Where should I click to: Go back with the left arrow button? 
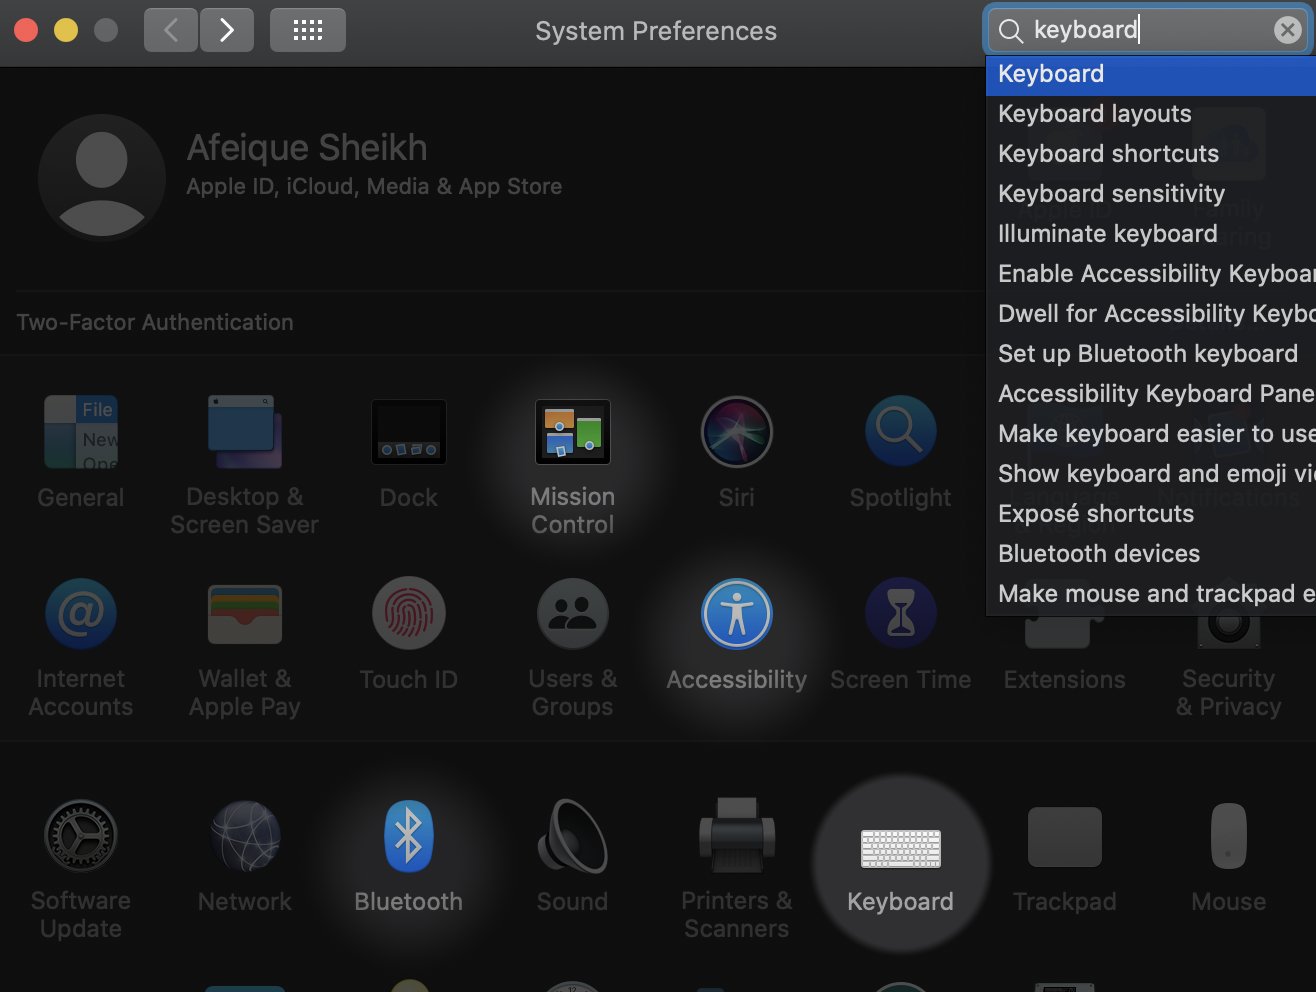click(171, 30)
